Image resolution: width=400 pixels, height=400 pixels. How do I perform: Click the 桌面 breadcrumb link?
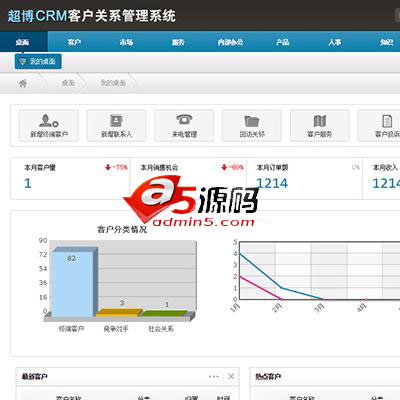(x=68, y=83)
